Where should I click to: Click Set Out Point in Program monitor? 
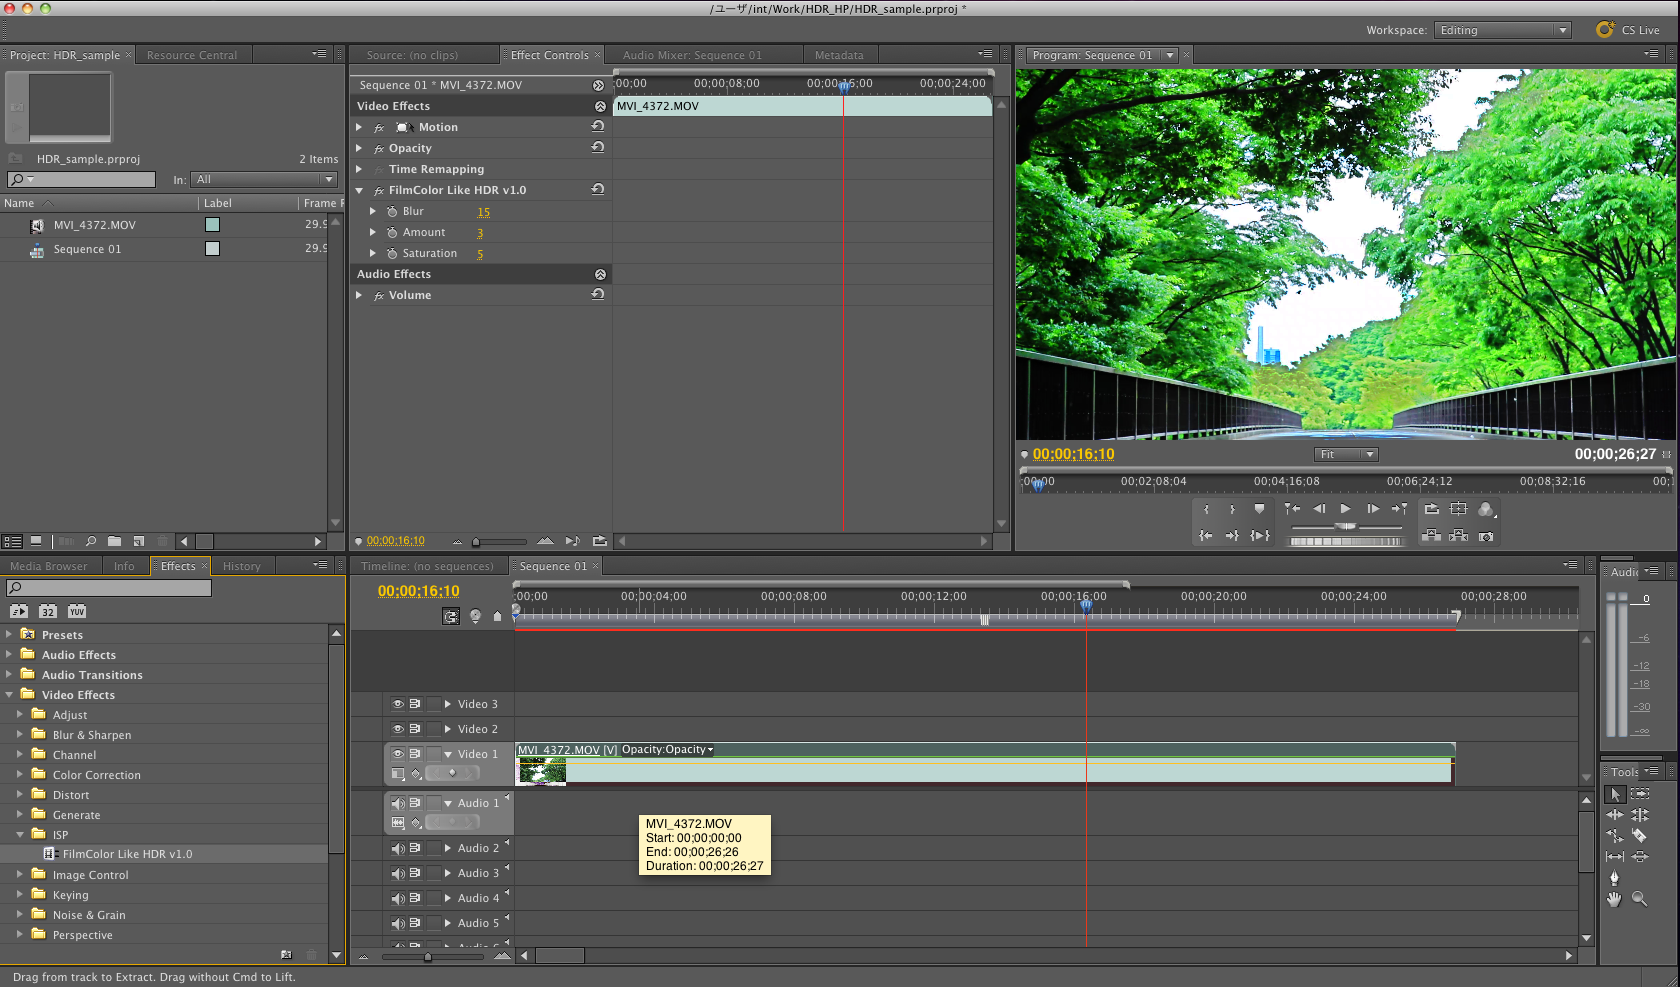click(x=1232, y=509)
